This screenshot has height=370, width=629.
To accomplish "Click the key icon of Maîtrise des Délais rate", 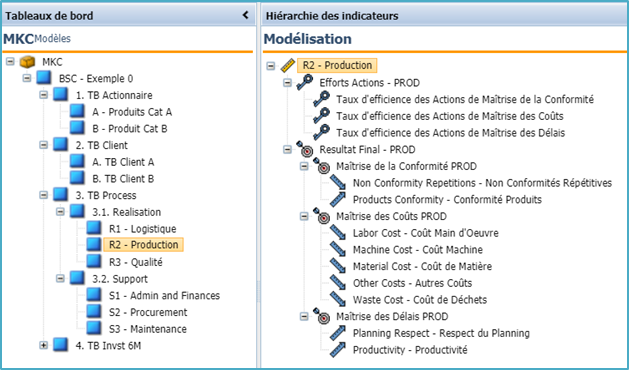I will point(322,132).
